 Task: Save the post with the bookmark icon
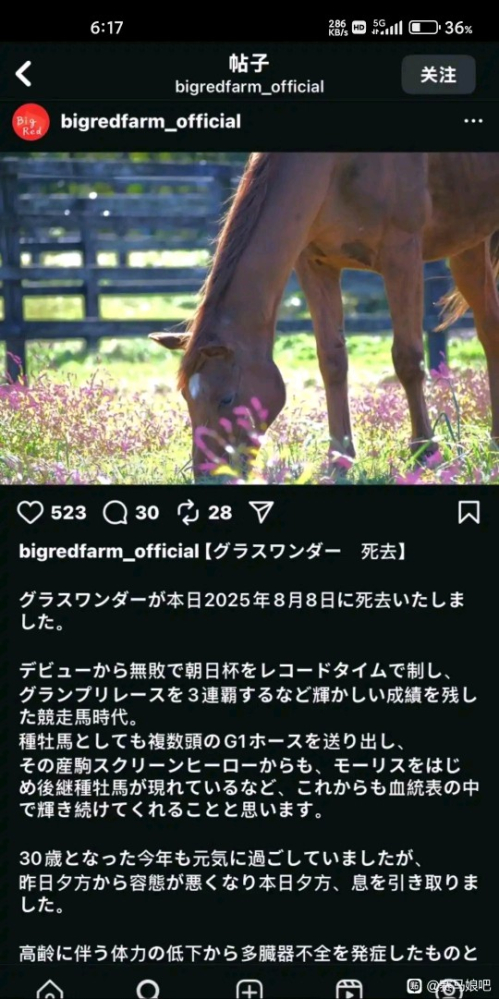tap(469, 513)
